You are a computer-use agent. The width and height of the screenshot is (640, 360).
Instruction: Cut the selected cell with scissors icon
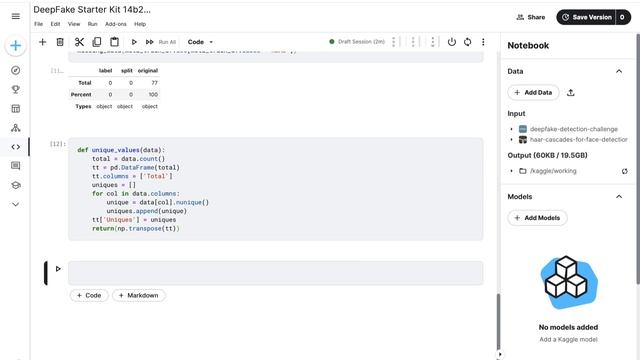pos(79,42)
